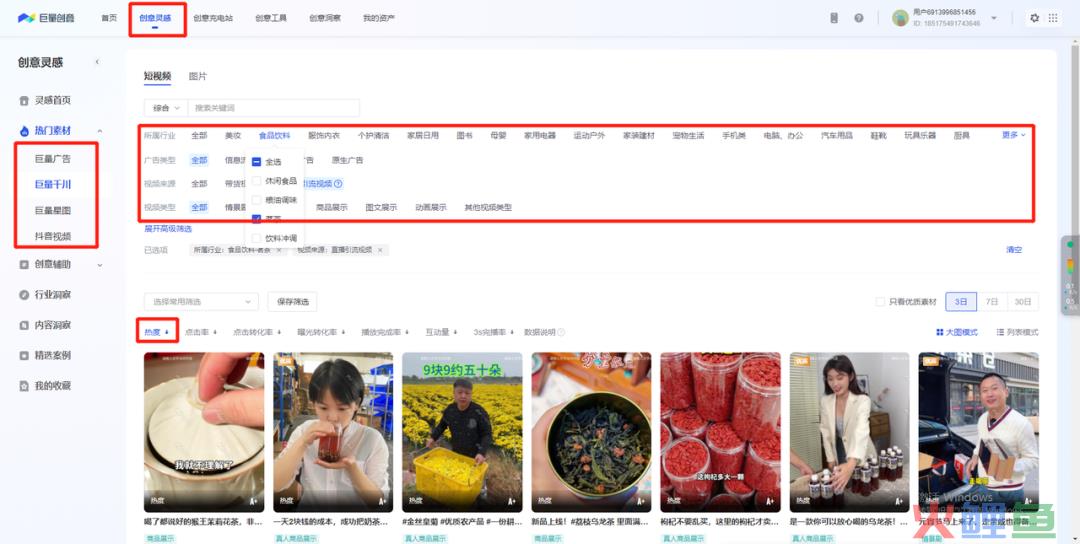
Task: Open 抖音视频 in the sidebar
Action: 53,236
